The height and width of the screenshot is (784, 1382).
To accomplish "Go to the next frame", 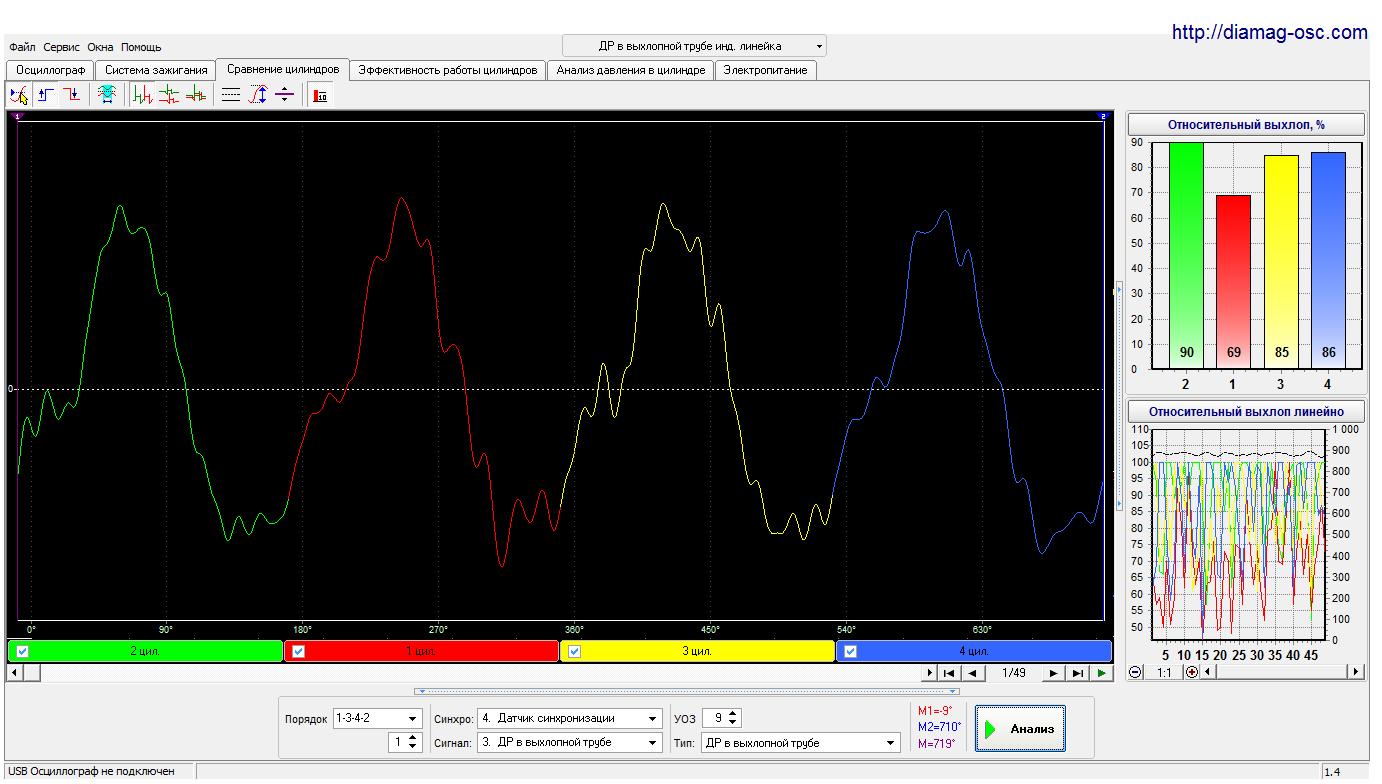I will click(x=1053, y=673).
